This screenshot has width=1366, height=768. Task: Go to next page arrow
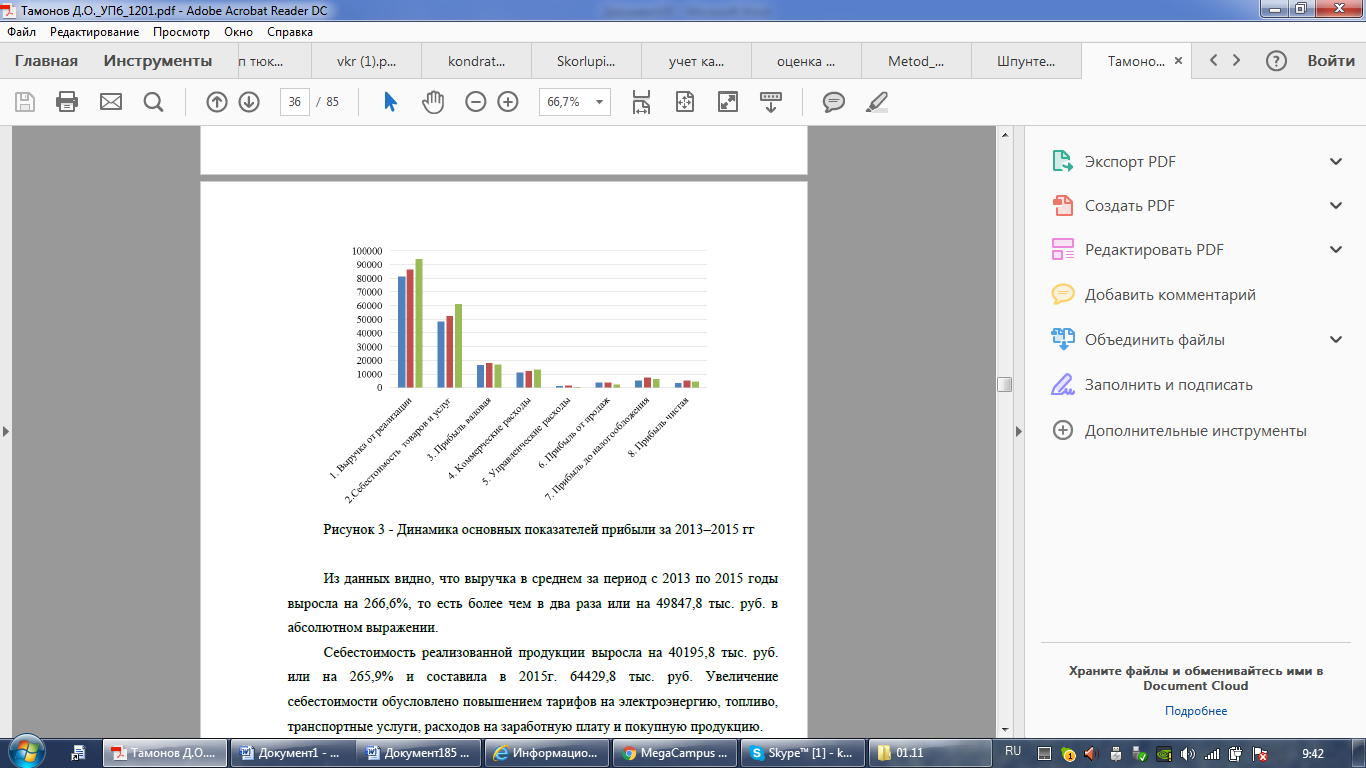(x=249, y=102)
